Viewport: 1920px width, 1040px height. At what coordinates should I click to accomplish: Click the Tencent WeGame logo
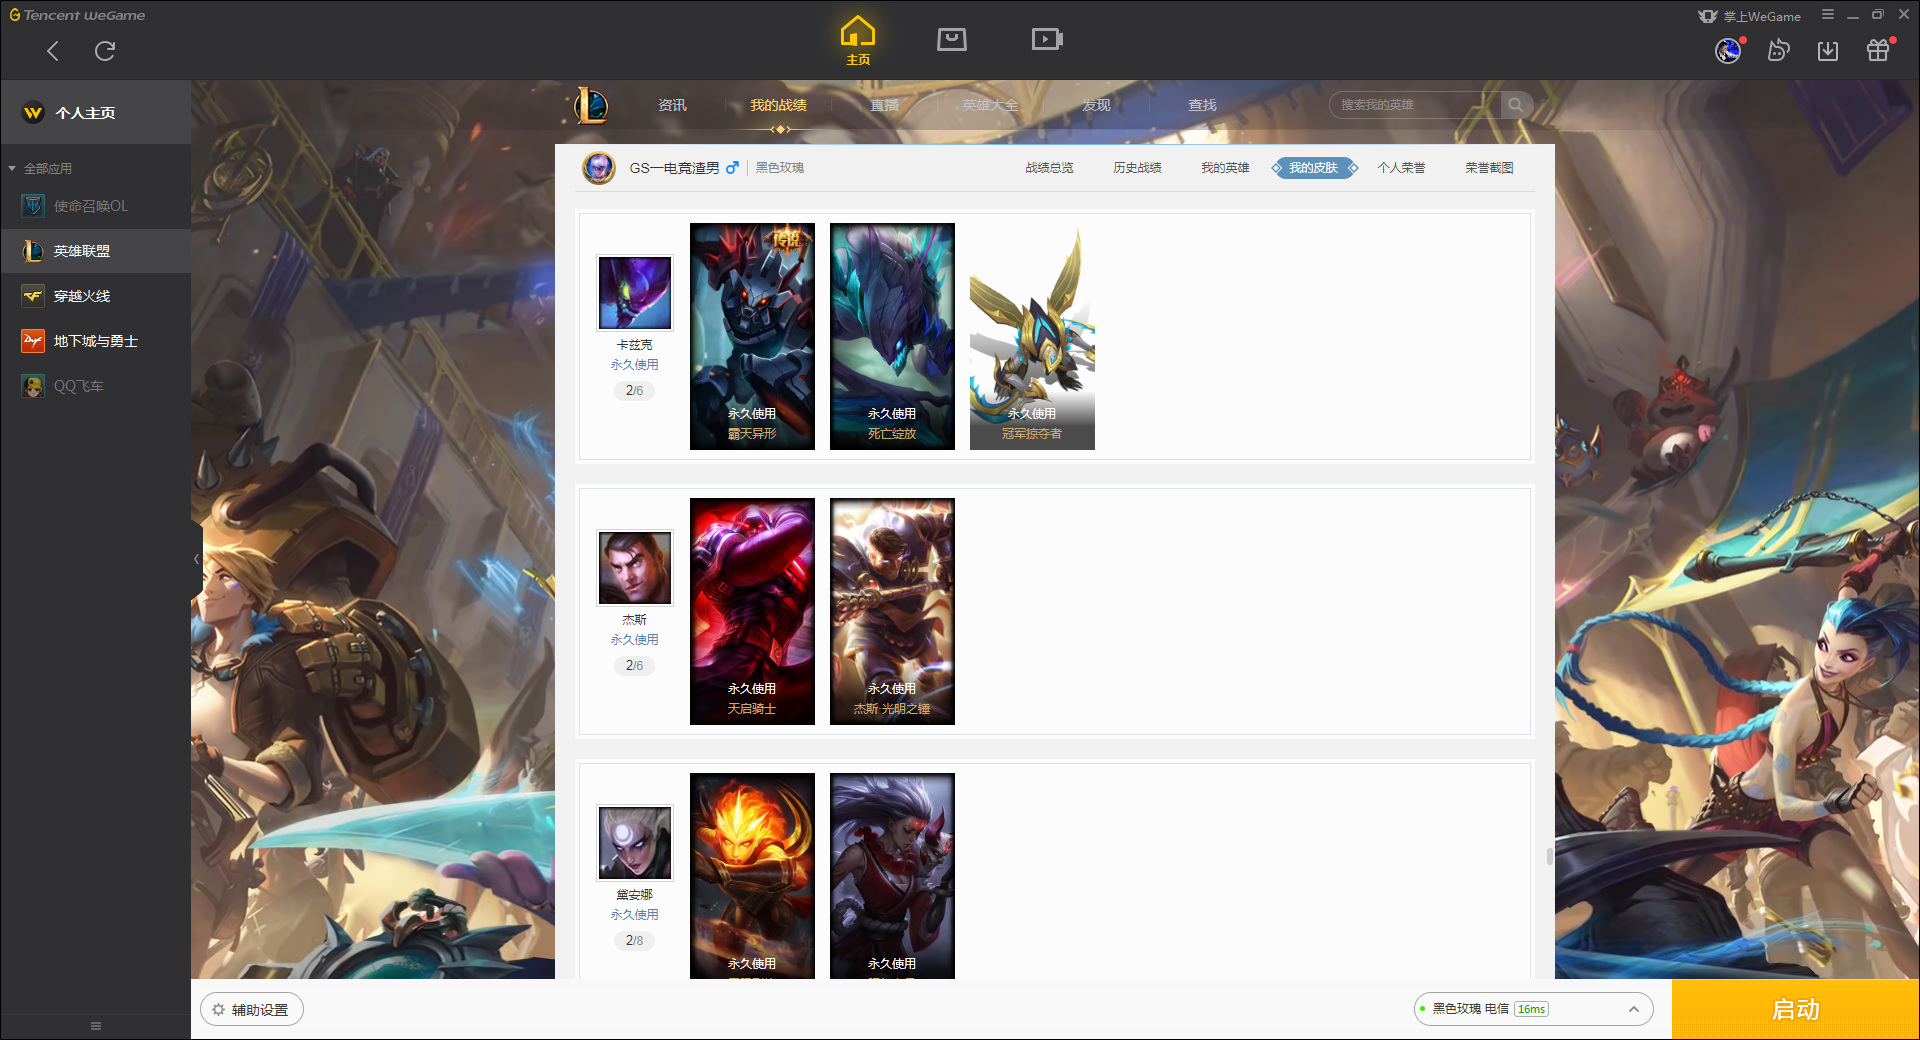77,15
